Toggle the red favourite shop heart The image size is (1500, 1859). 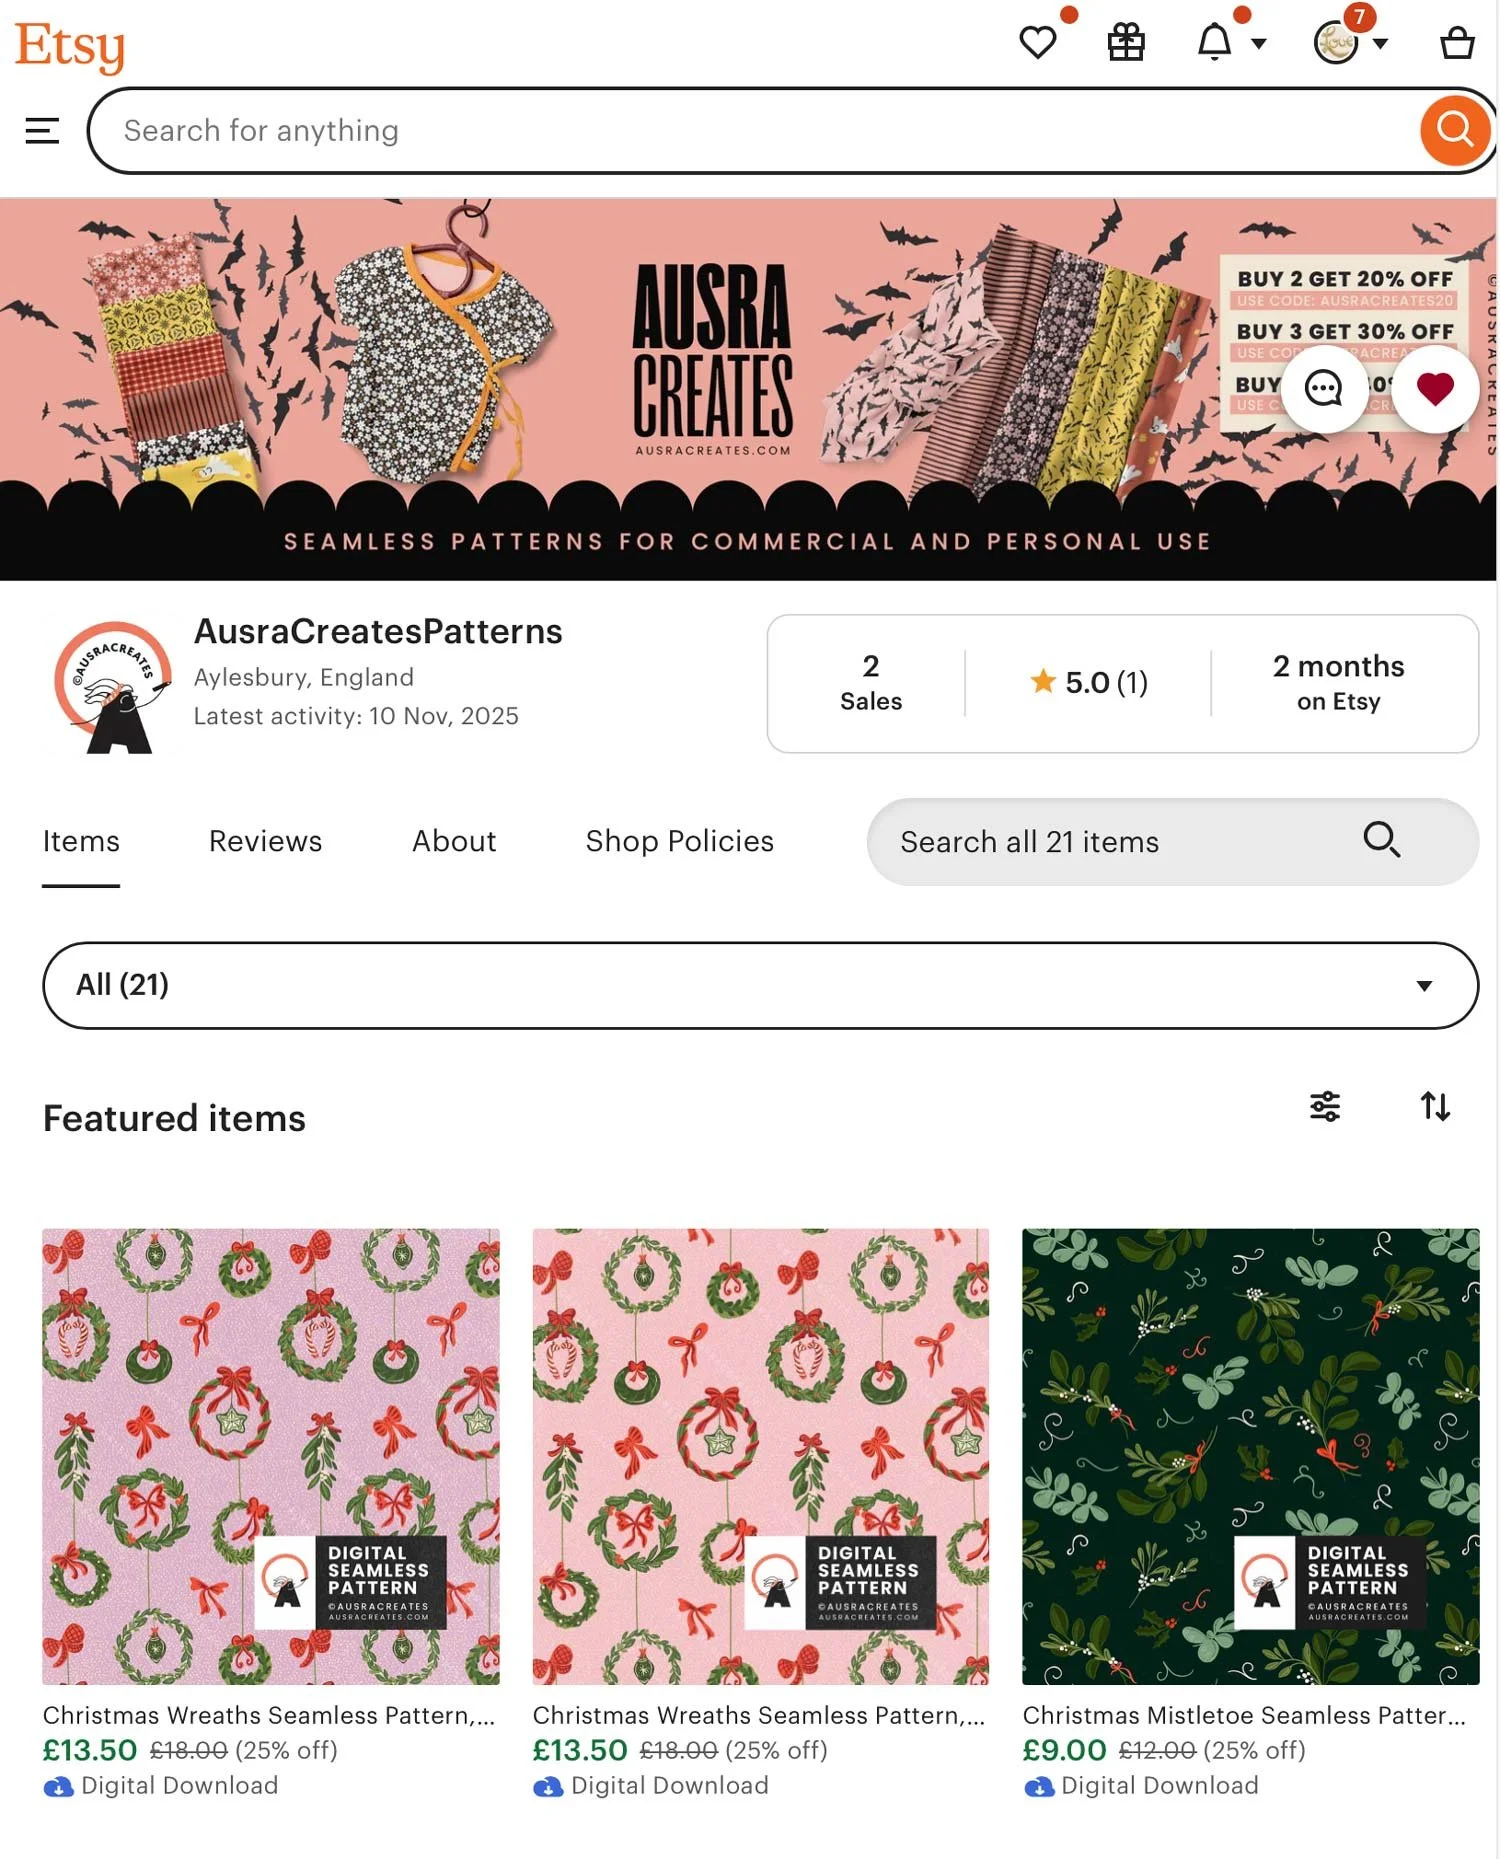coord(1435,388)
